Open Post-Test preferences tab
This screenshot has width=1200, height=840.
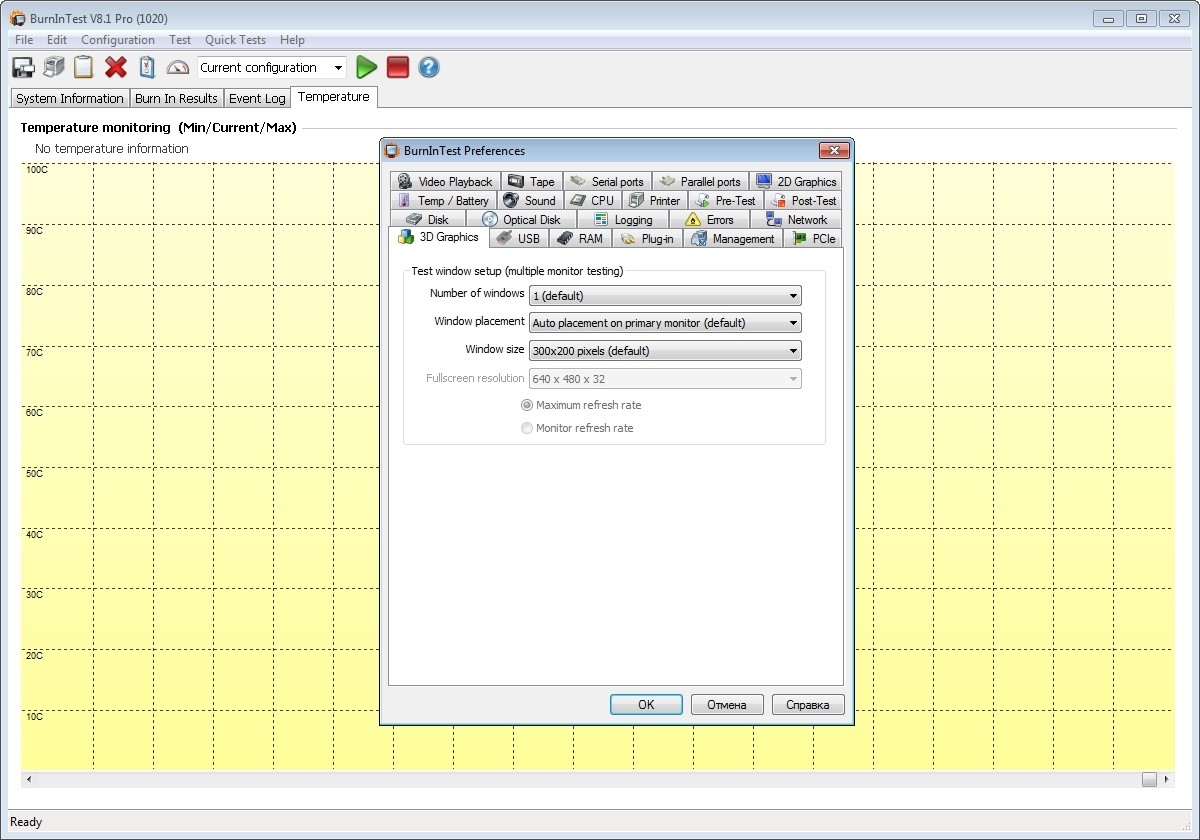(x=803, y=200)
